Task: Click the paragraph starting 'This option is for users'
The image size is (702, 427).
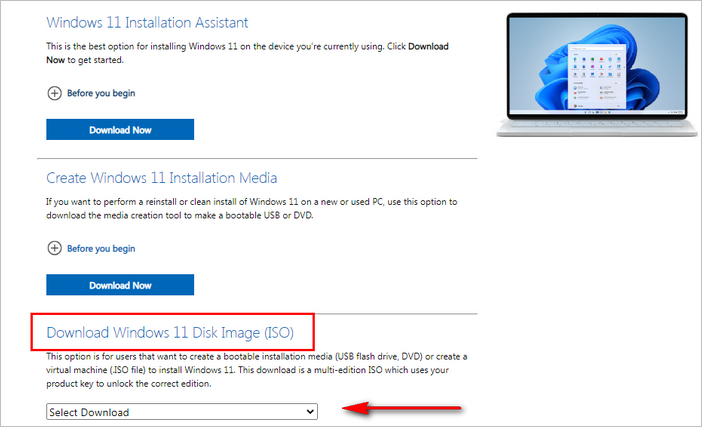Action: point(257,370)
